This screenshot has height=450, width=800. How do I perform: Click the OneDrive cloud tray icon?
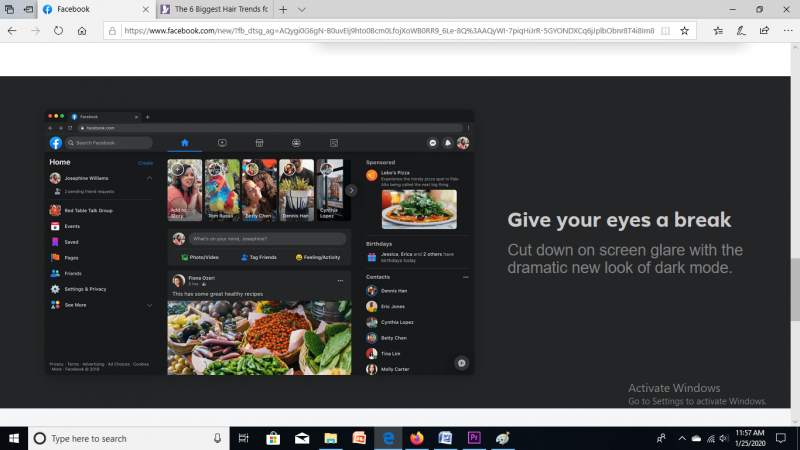pyautogui.click(x=696, y=438)
